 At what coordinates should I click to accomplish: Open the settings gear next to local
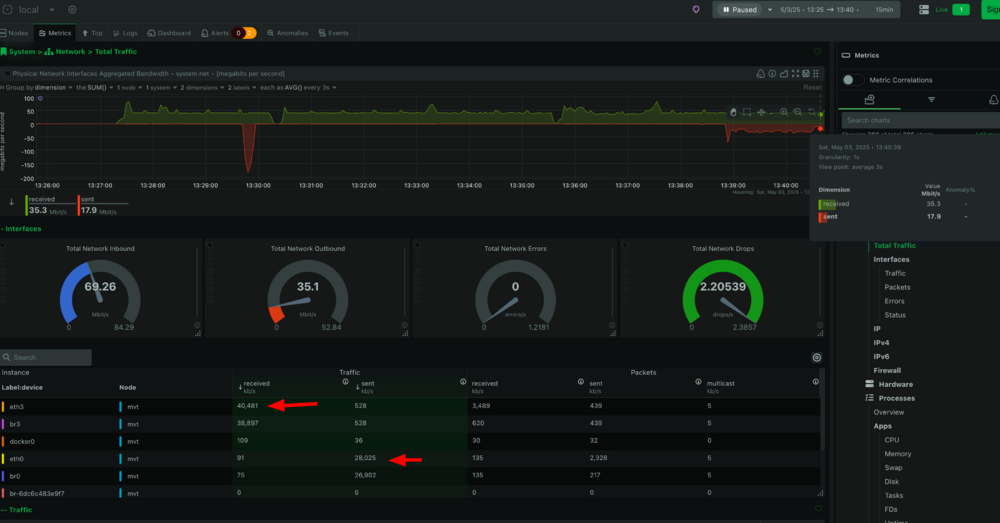[x=72, y=10]
